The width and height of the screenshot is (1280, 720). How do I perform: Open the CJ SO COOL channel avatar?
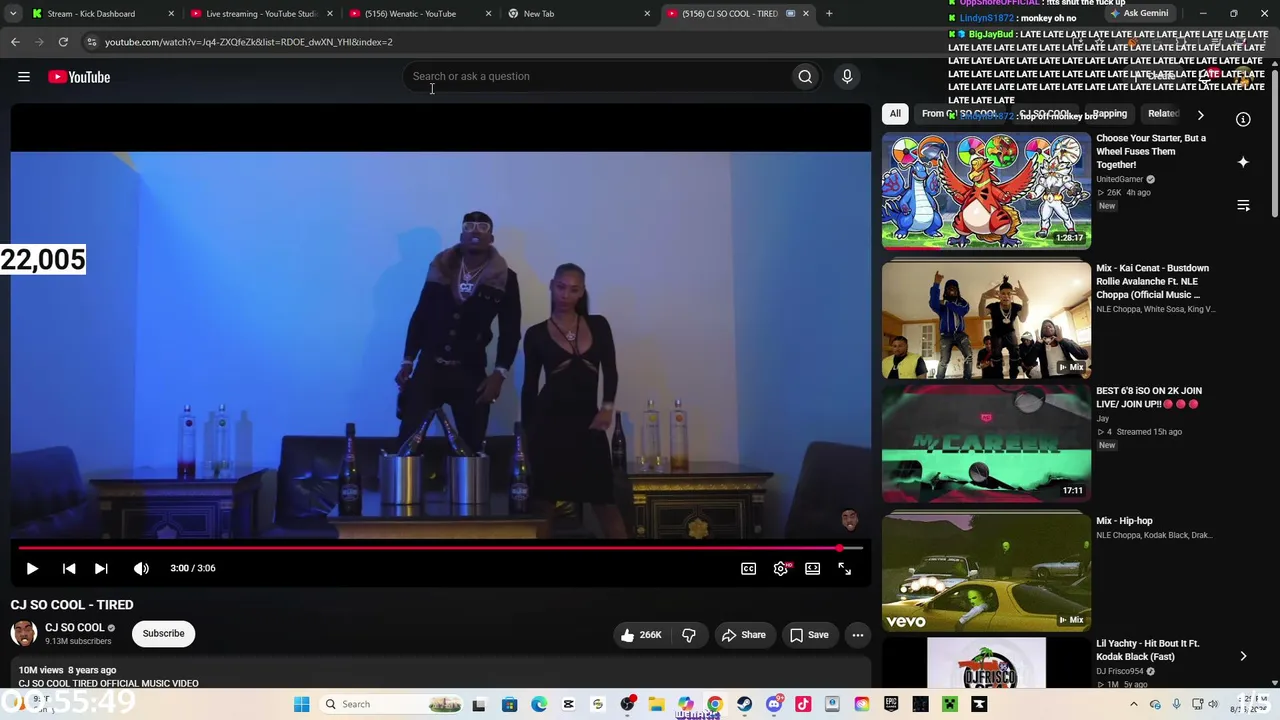click(x=24, y=633)
